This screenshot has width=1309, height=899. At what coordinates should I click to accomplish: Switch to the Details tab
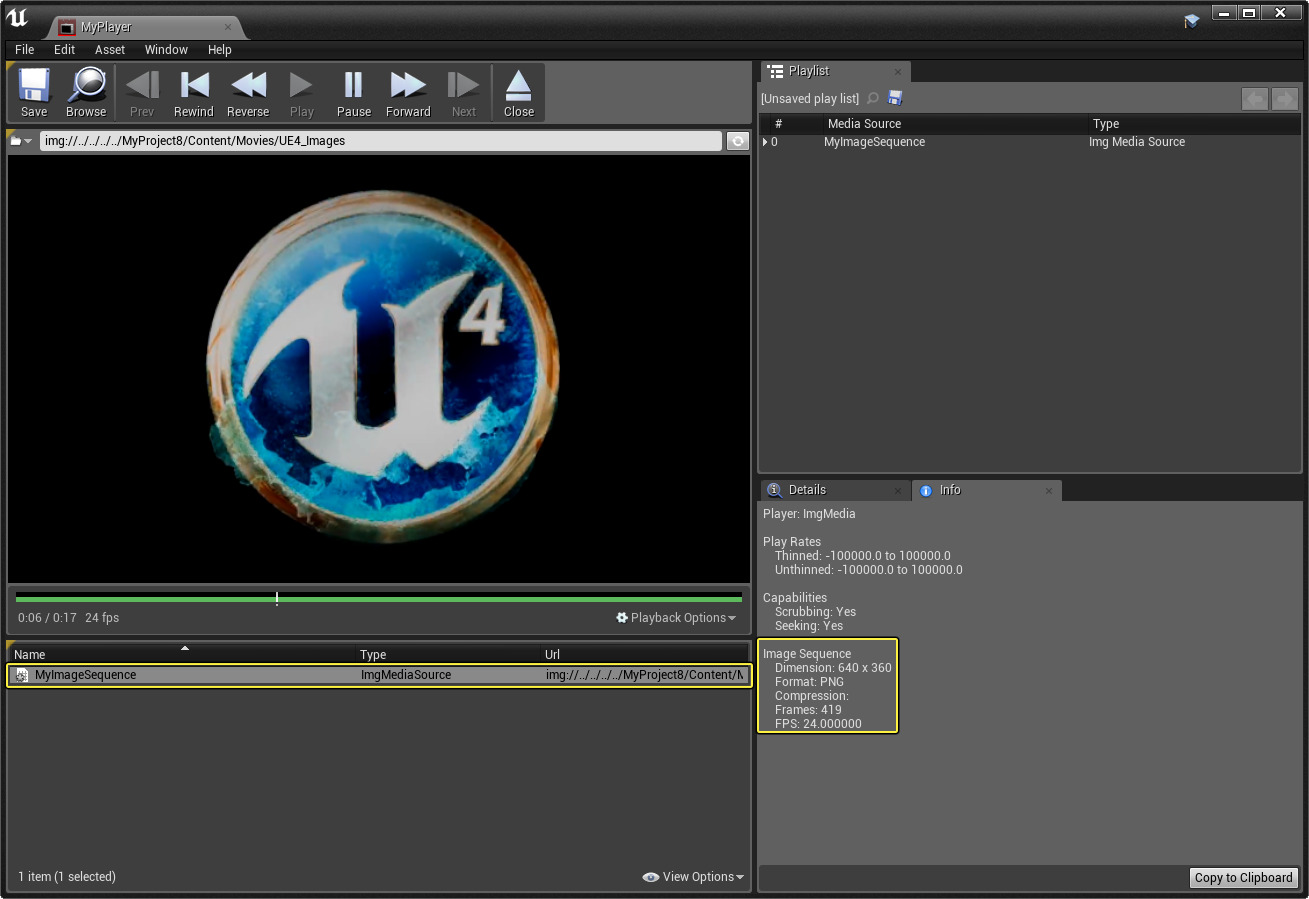tap(806, 490)
